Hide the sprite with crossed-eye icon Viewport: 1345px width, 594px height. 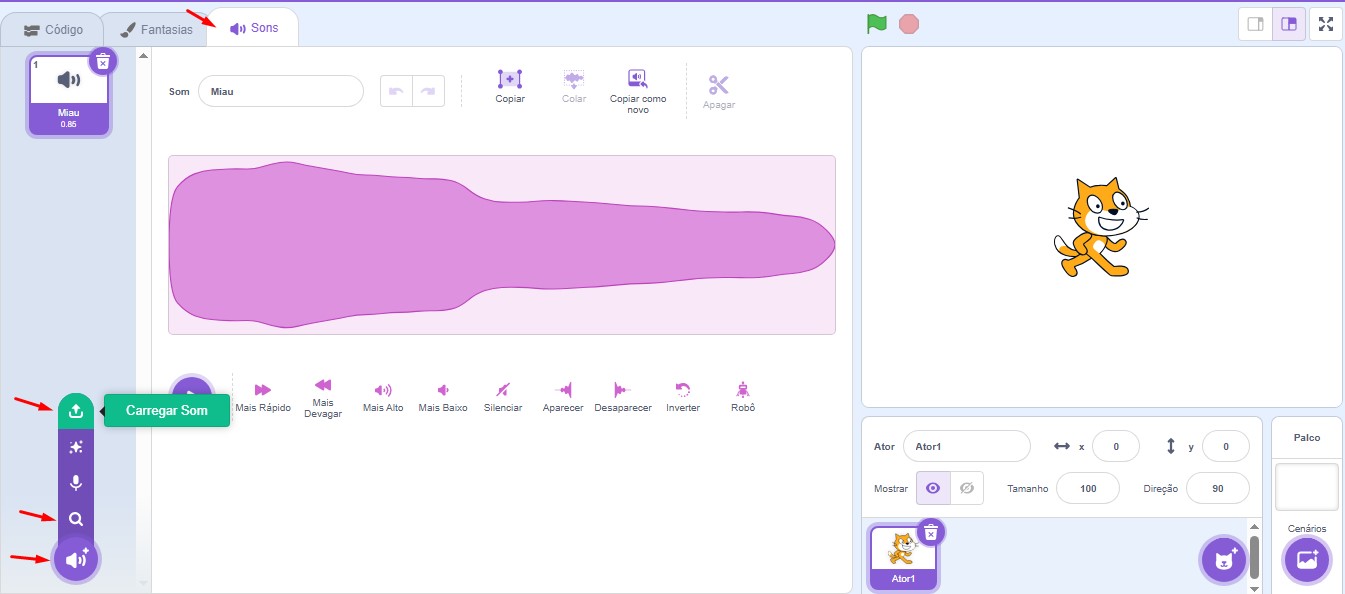click(x=966, y=488)
